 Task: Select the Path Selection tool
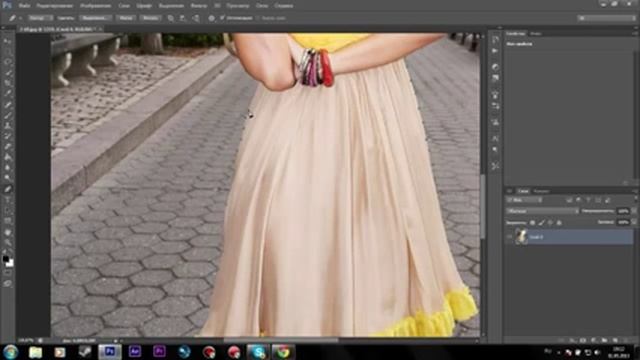point(7,210)
